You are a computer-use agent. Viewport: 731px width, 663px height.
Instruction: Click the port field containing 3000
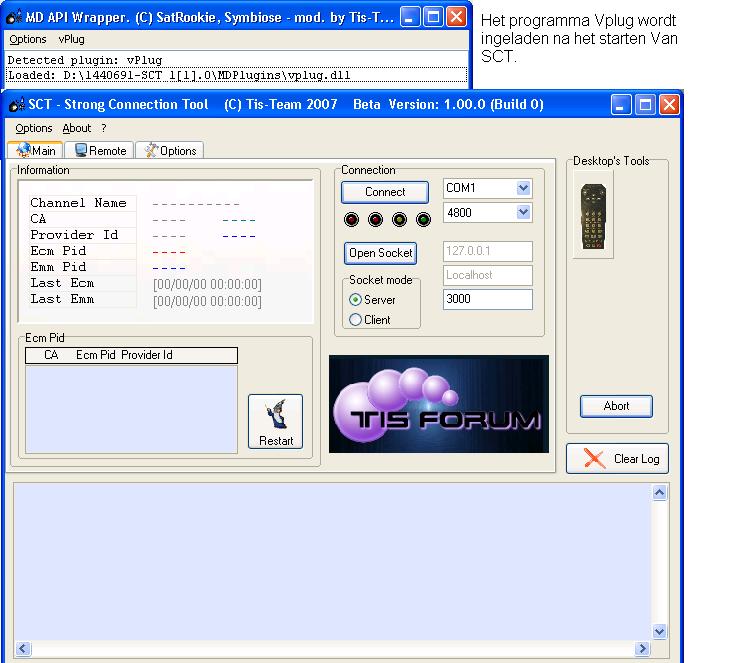(488, 299)
